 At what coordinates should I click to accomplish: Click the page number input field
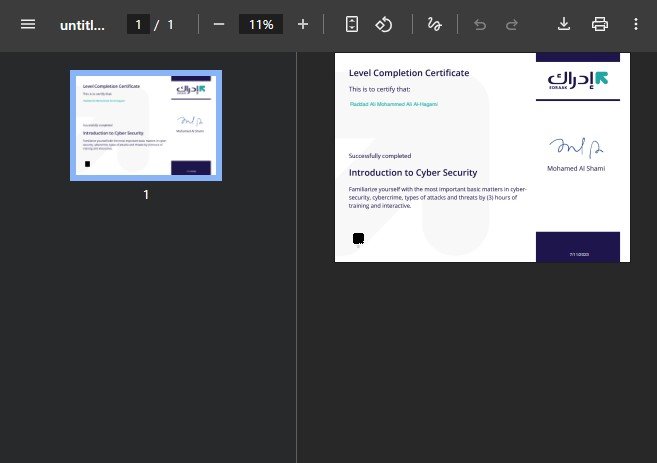coord(138,24)
